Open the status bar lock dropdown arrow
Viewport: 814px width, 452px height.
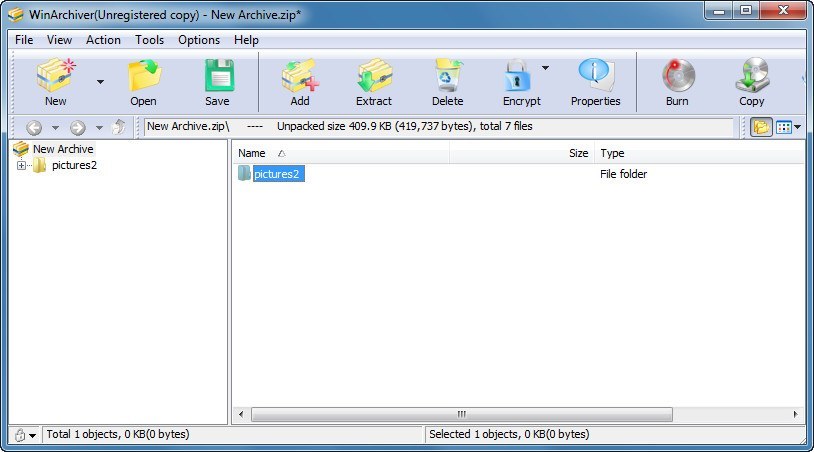tap(32, 435)
